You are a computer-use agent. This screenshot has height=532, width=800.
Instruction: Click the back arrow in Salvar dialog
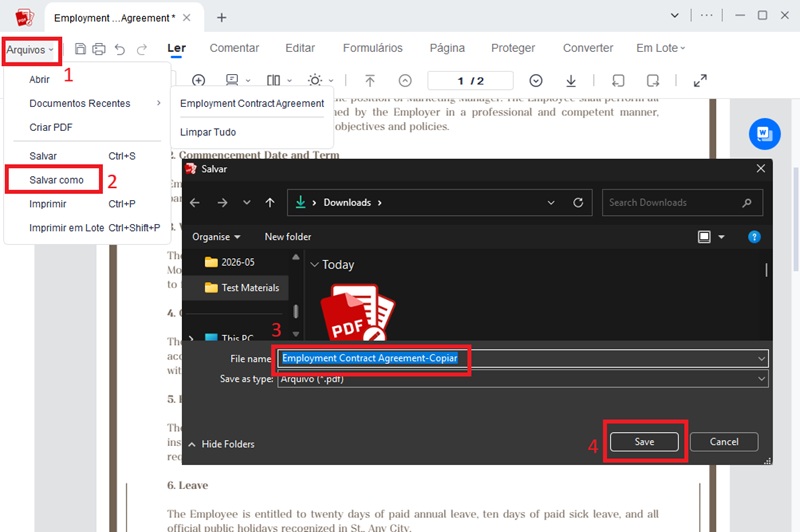195,203
